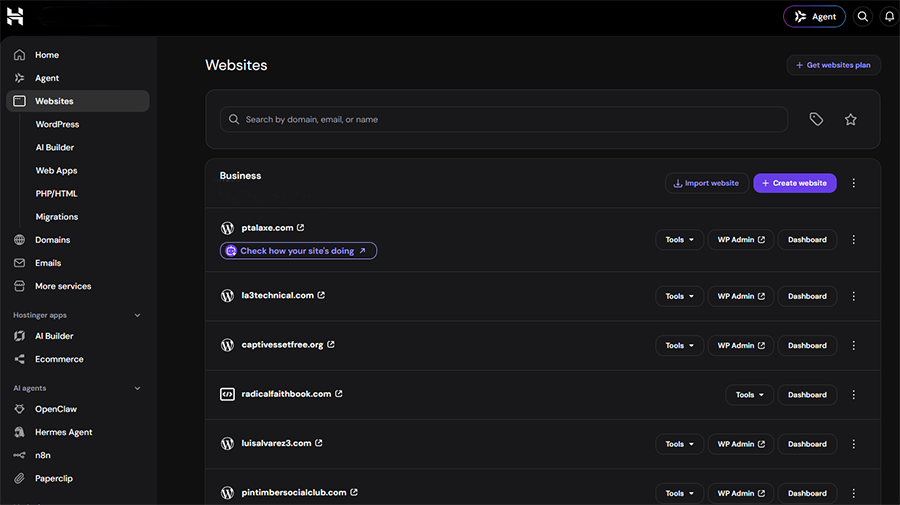The height and width of the screenshot is (505, 900).
Task: Open external link icon for captivessetfree.org
Action: [331, 344]
